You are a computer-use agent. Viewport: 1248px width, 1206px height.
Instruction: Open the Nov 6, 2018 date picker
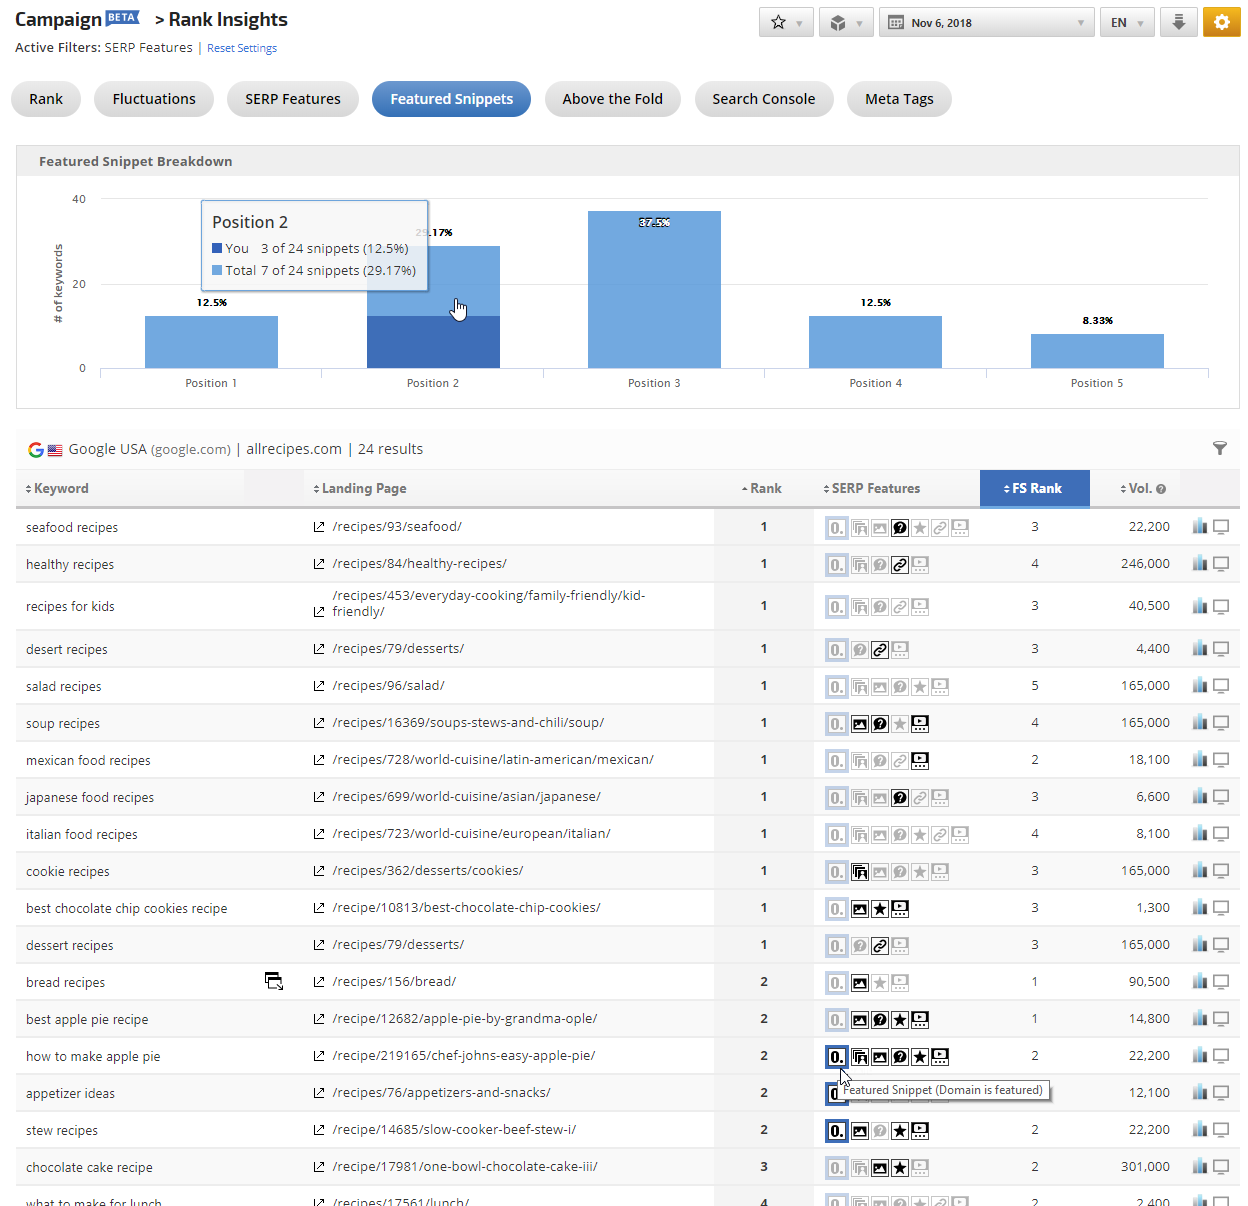pyautogui.click(x=987, y=22)
